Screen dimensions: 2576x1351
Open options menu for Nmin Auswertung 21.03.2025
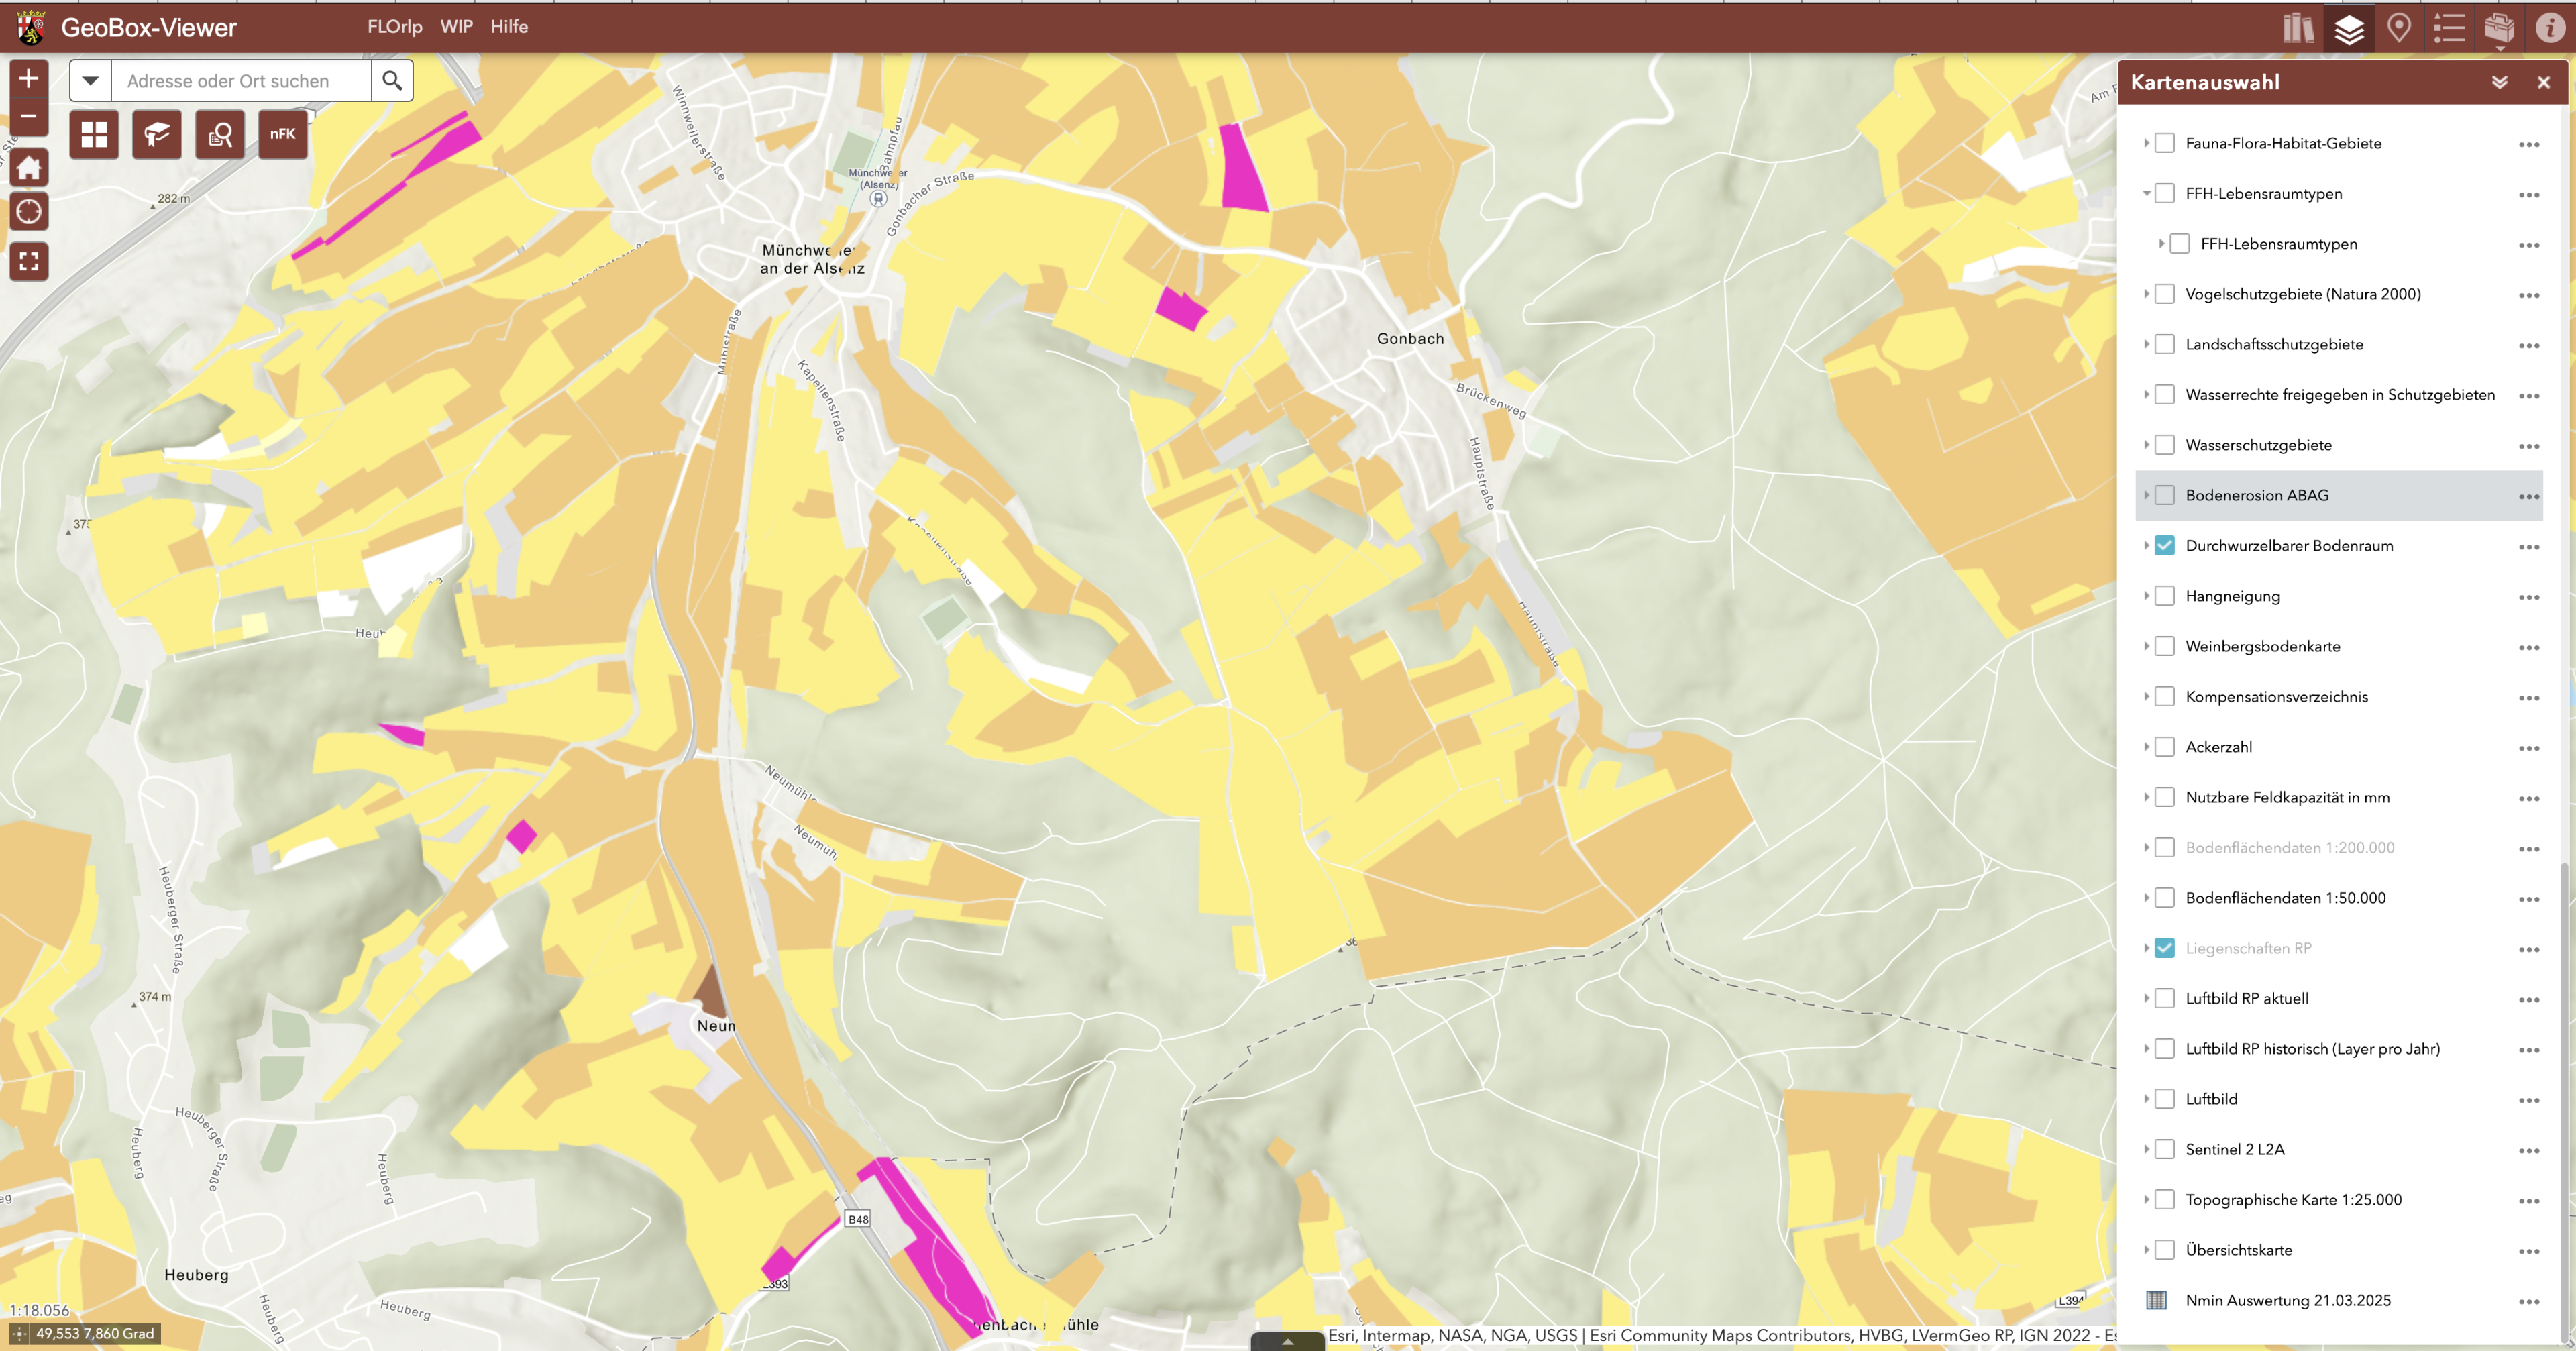point(2529,1302)
